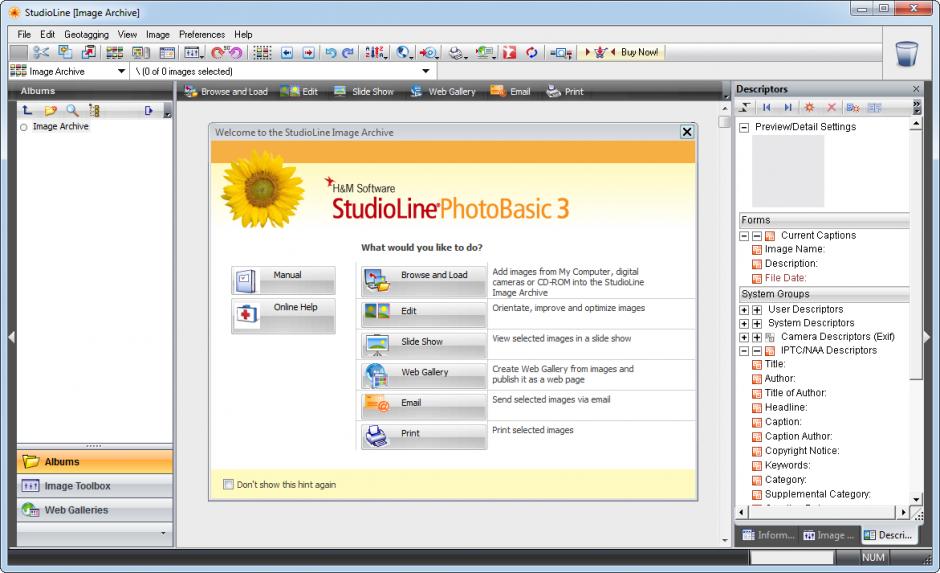This screenshot has height=573, width=940.
Task: Close the welcome dialog with X
Action: tap(687, 132)
